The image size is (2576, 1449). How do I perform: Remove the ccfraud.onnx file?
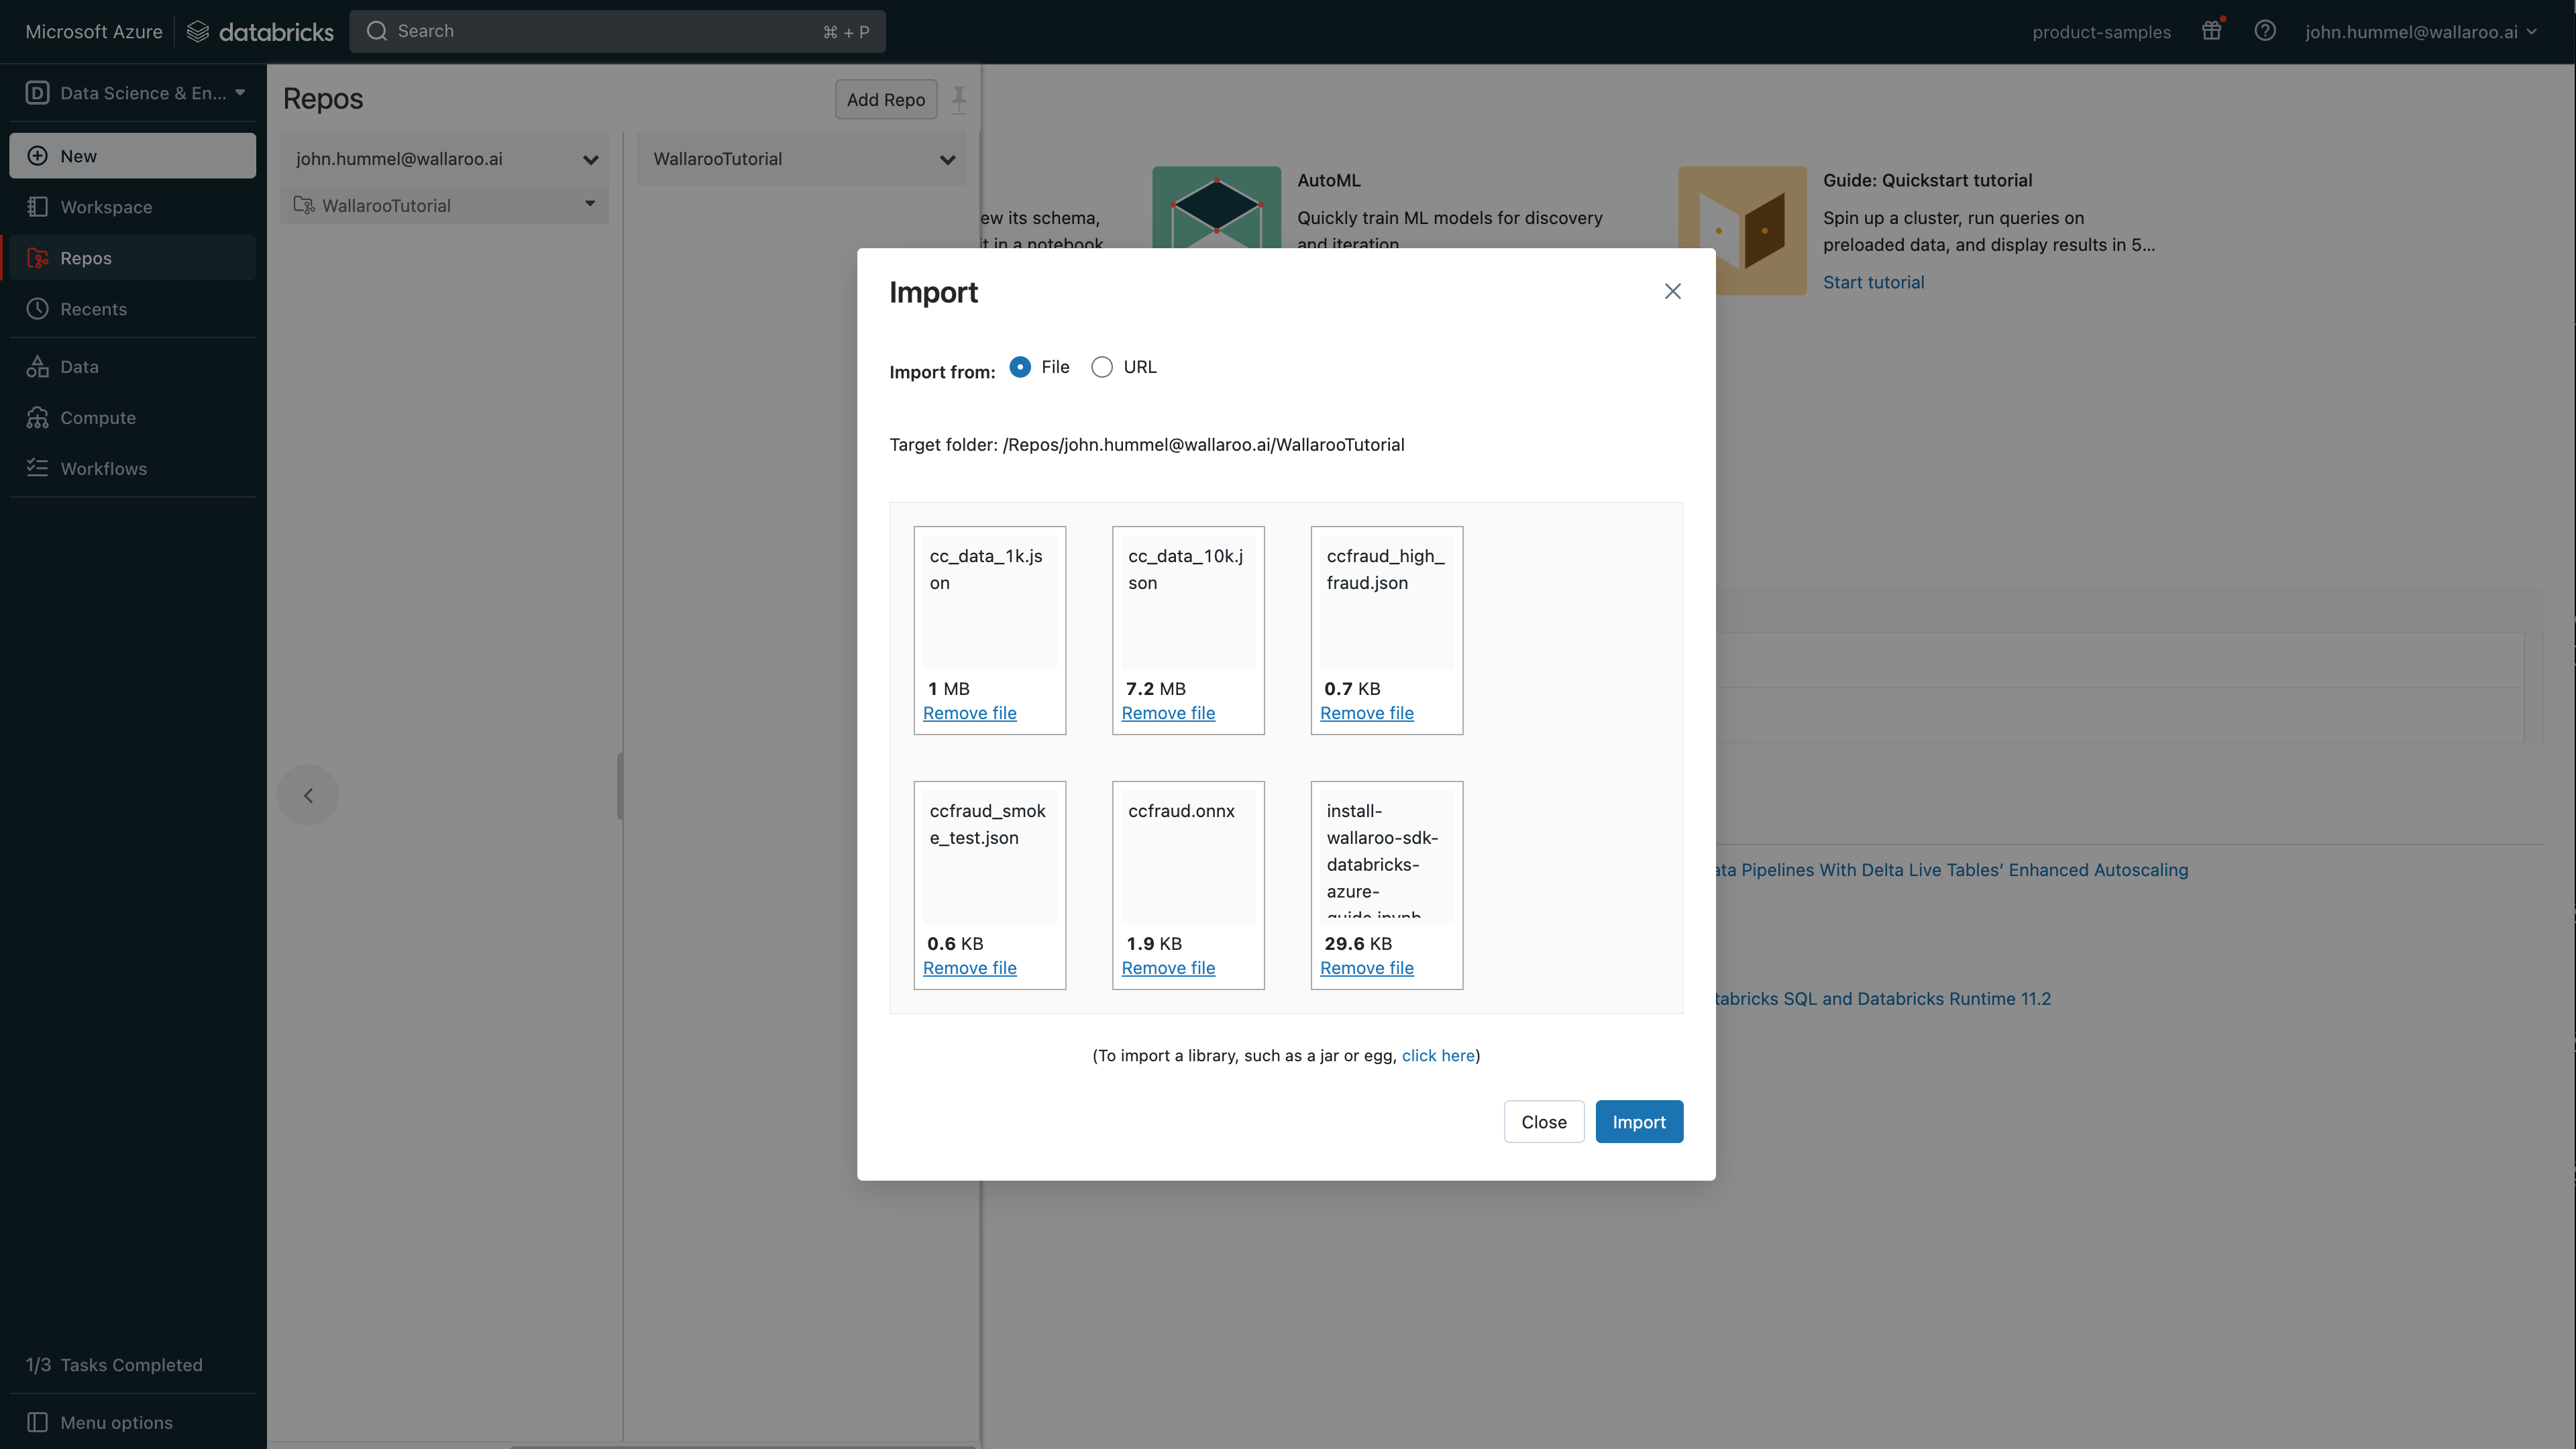[1168, 968]
